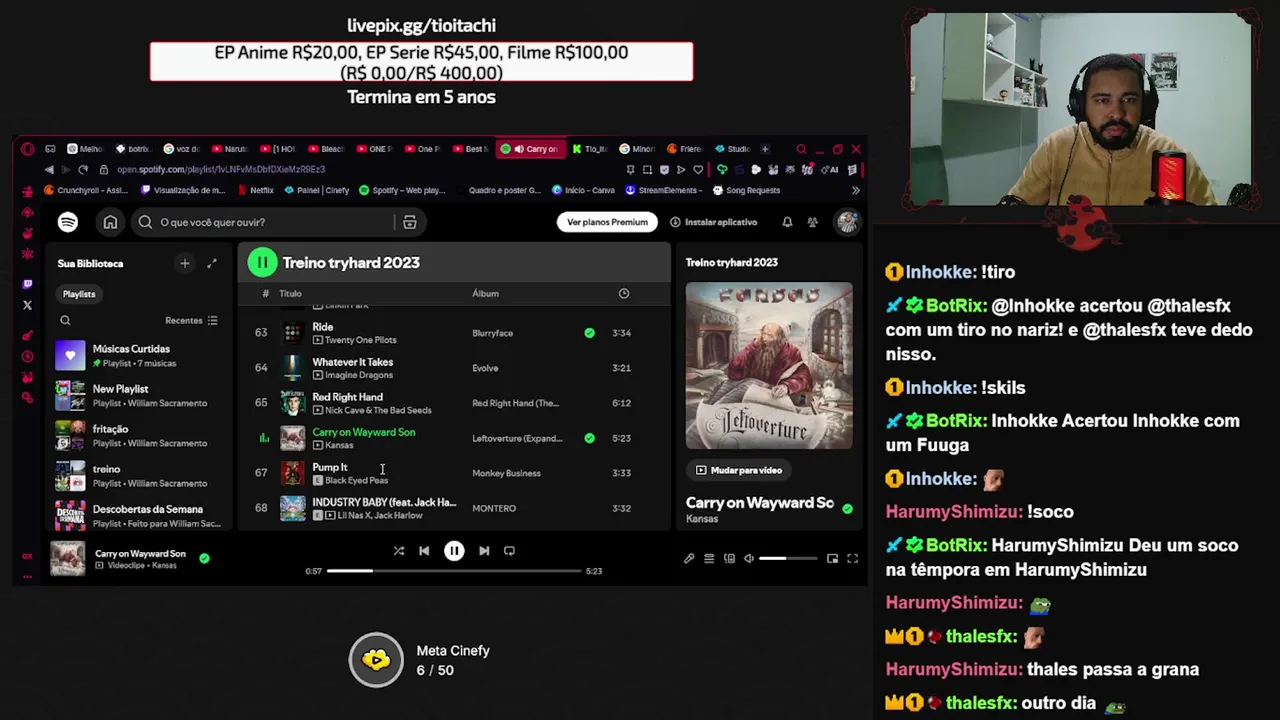Switch to the Studio browser tab
Viewport: 1280px width, 720px height.
click(733, 149)
